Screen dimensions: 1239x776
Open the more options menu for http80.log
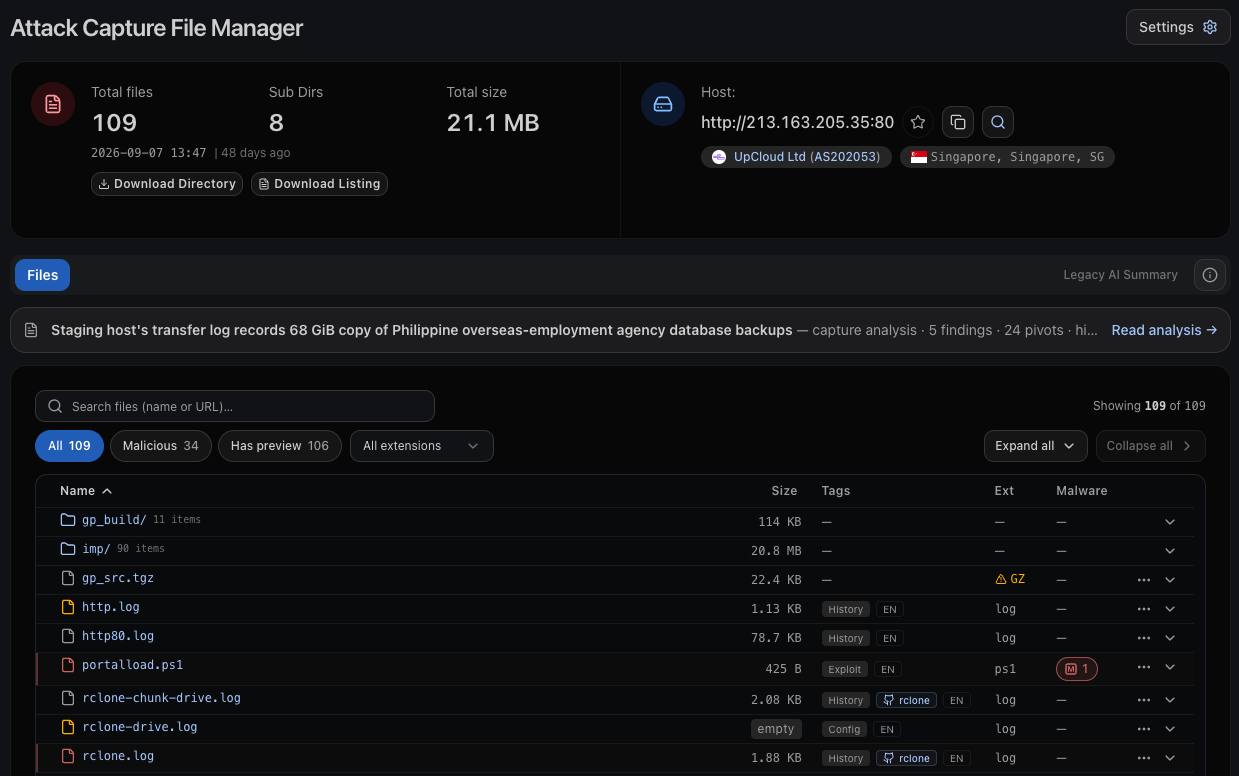pos(1144,638)
